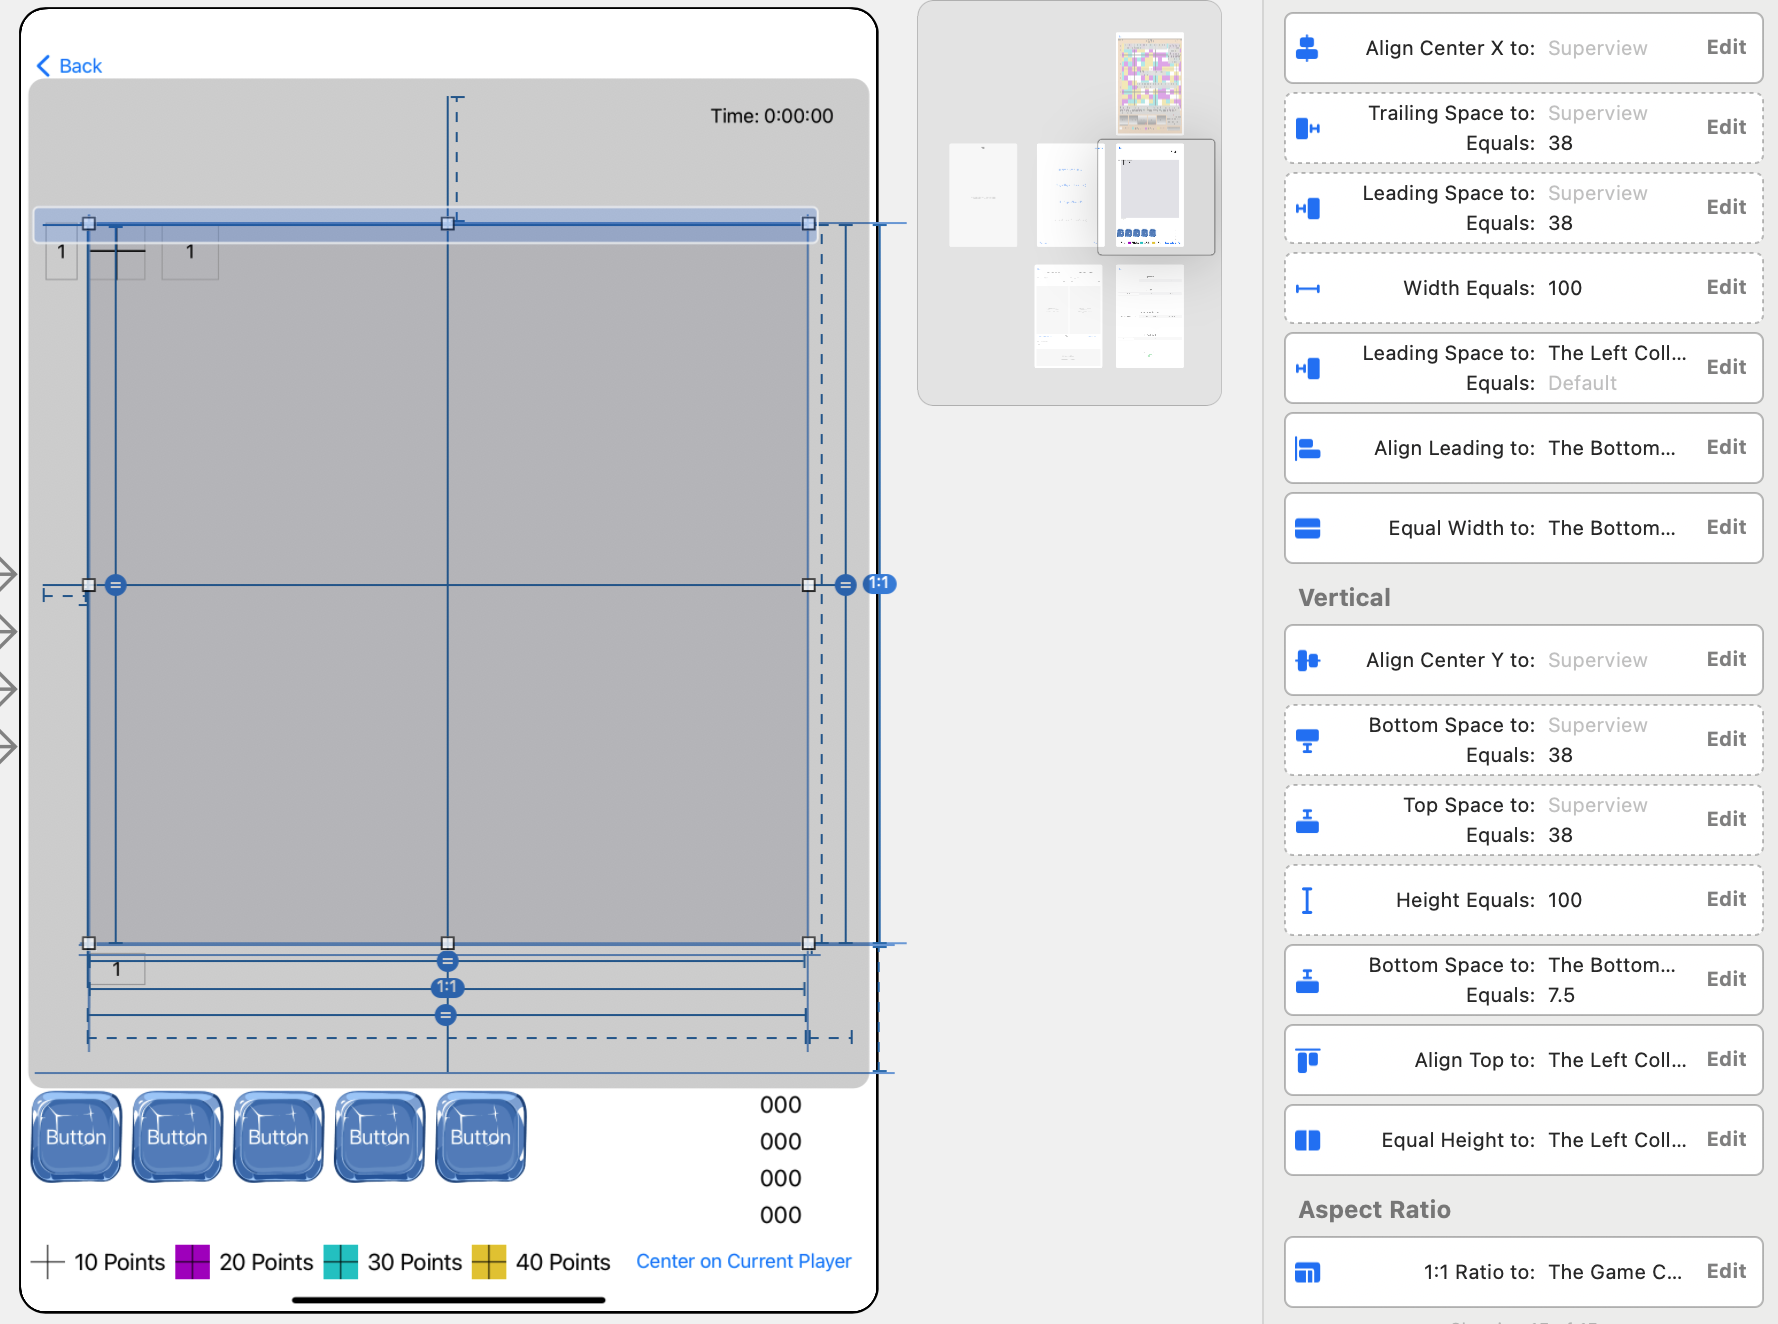1778x1324 pixels.
Task: Click the yellow 40 Points color swatch
Action: [x=488, y=1262]
